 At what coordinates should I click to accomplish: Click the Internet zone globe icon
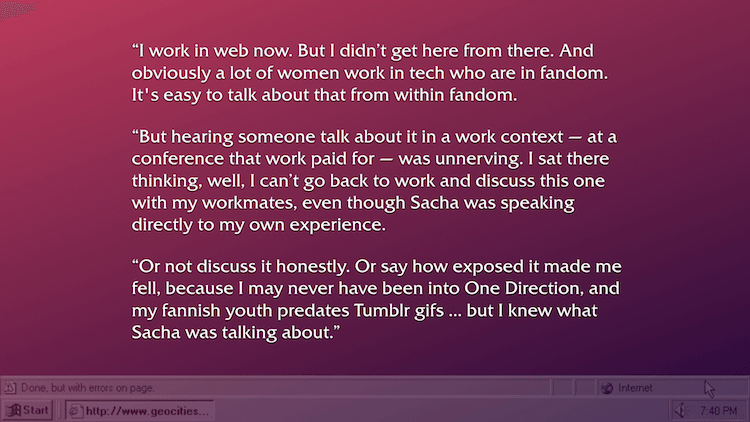click(x=607, y=387)
